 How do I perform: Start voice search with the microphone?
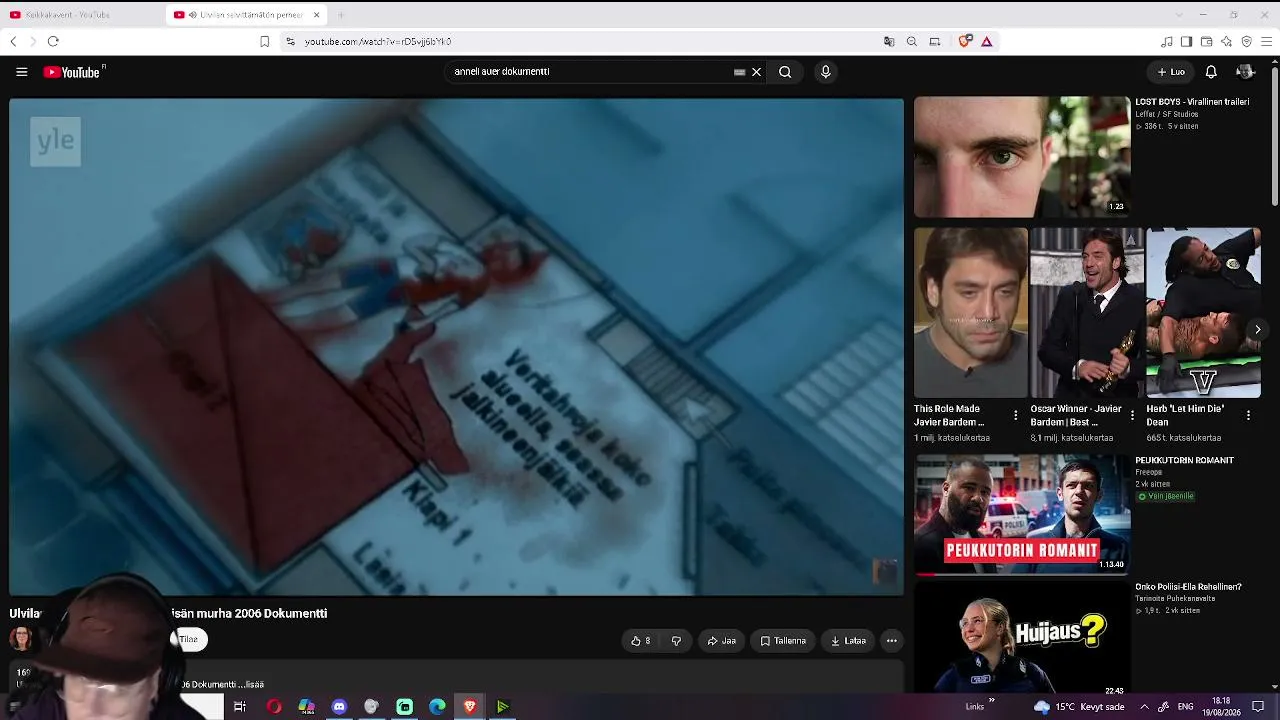point(825,72)
